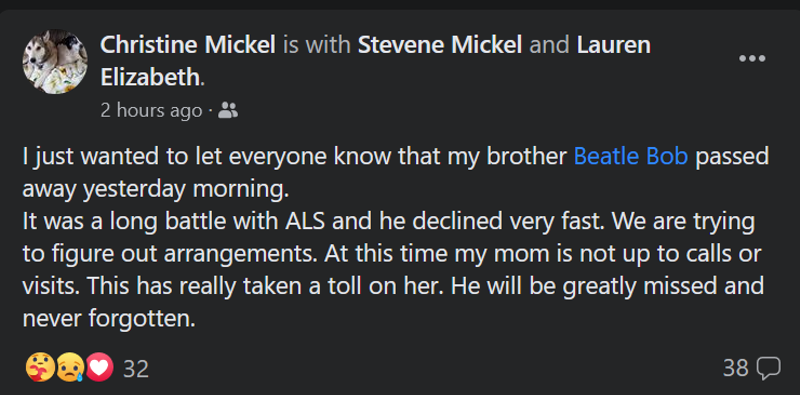Click the love heart reaction emoji

tap(100, 367)
